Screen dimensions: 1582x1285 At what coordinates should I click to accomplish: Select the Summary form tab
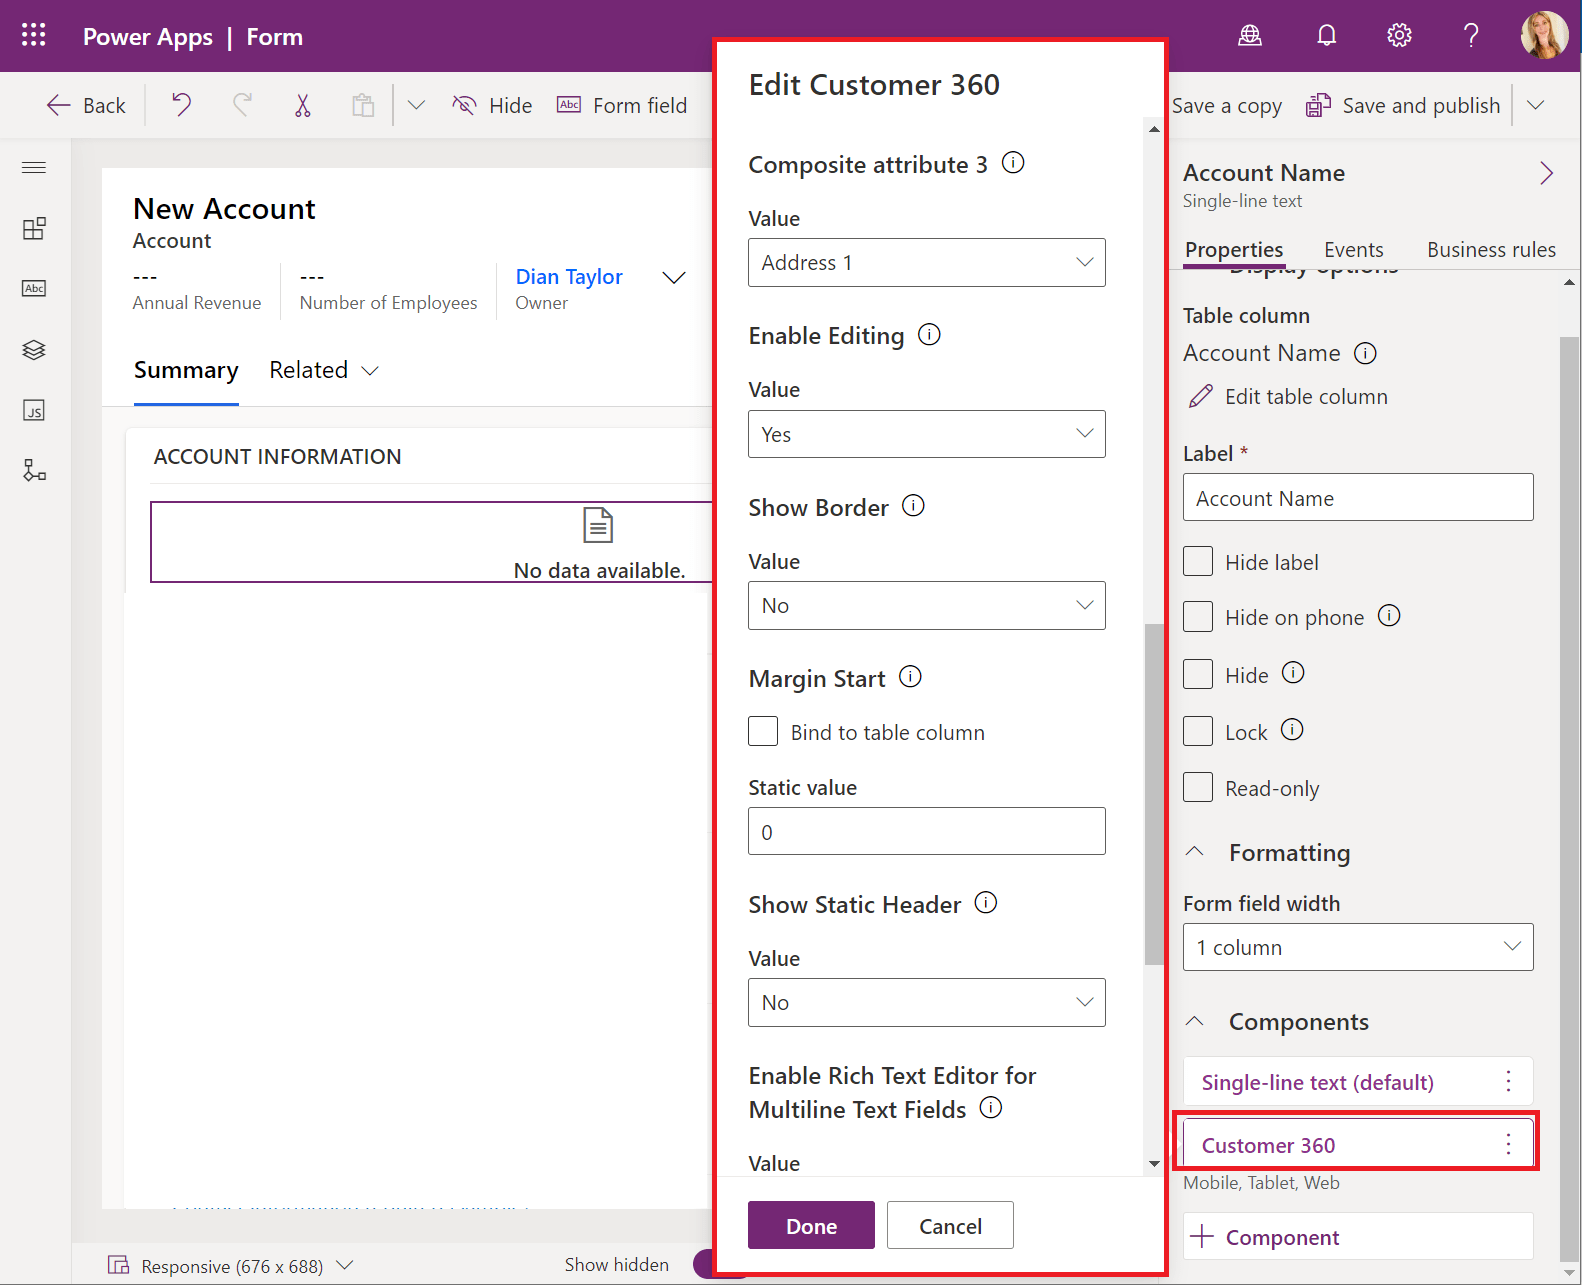click(x=186, y=370)
